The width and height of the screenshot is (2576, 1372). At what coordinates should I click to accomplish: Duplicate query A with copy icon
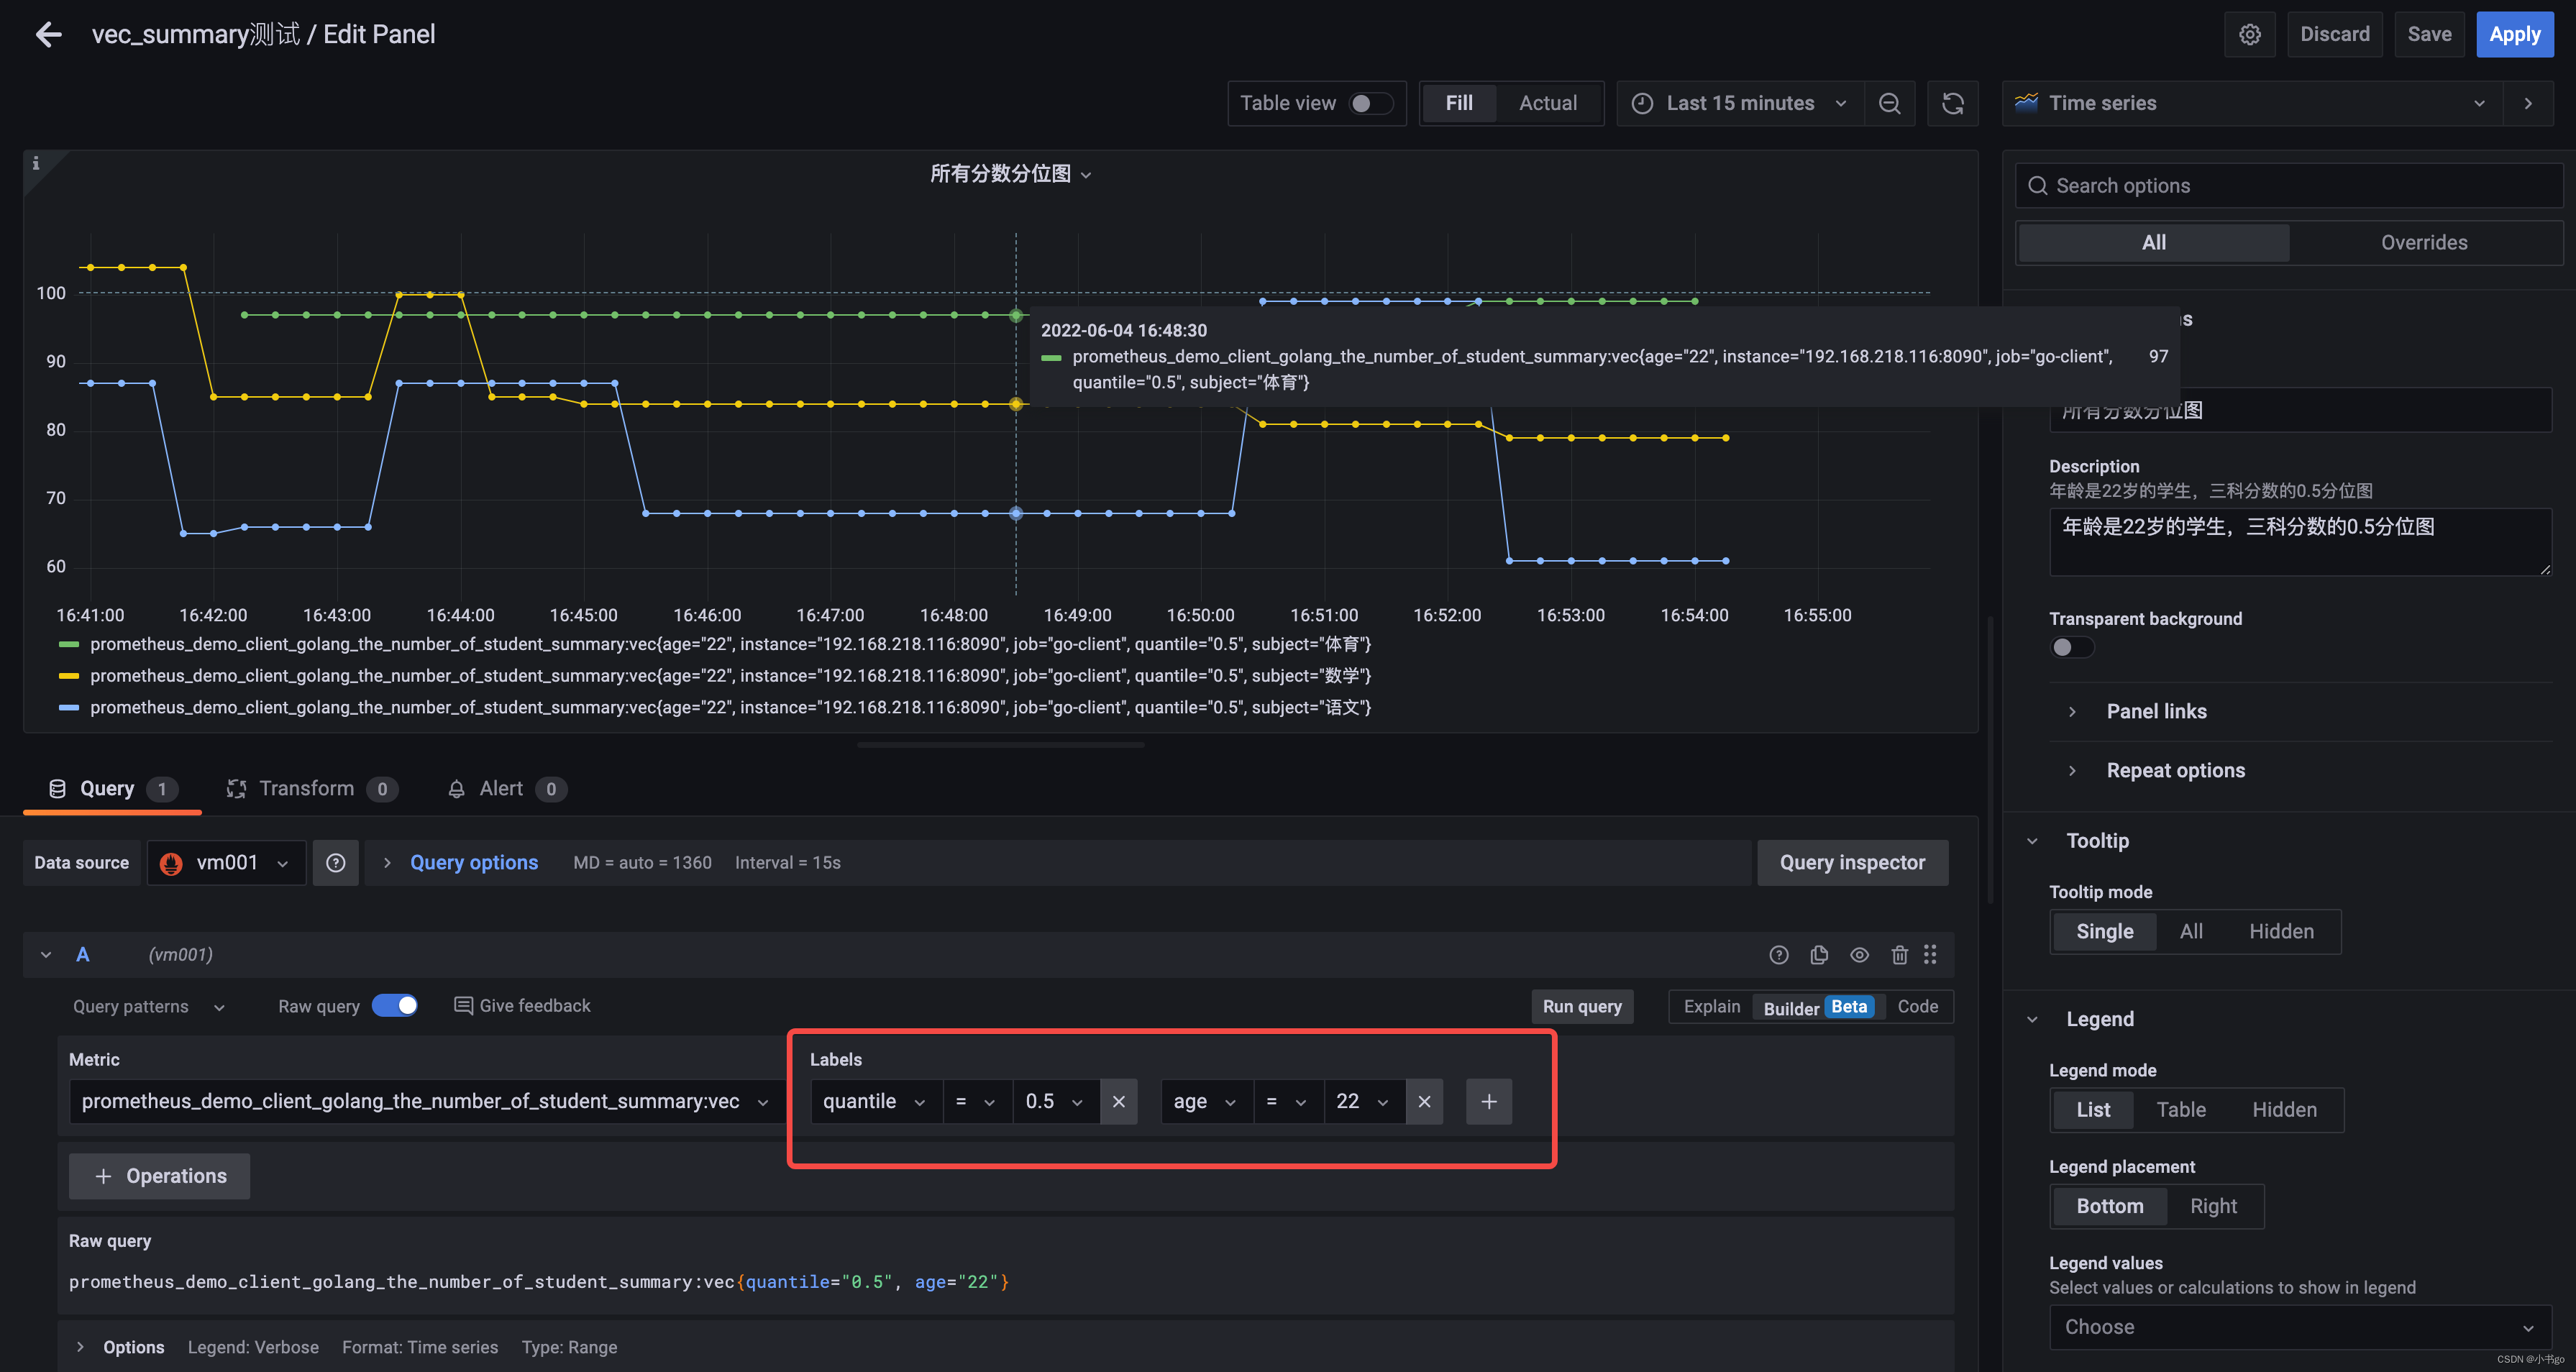click(x=1819, y=955)
